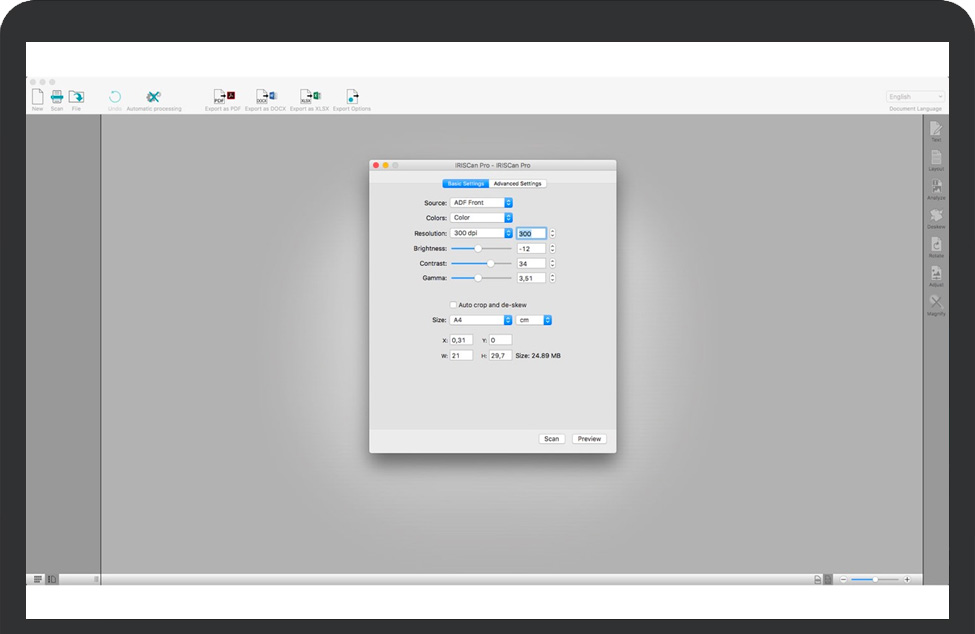
Task: Open the Colors dropdown
Action: click(481, 218)
